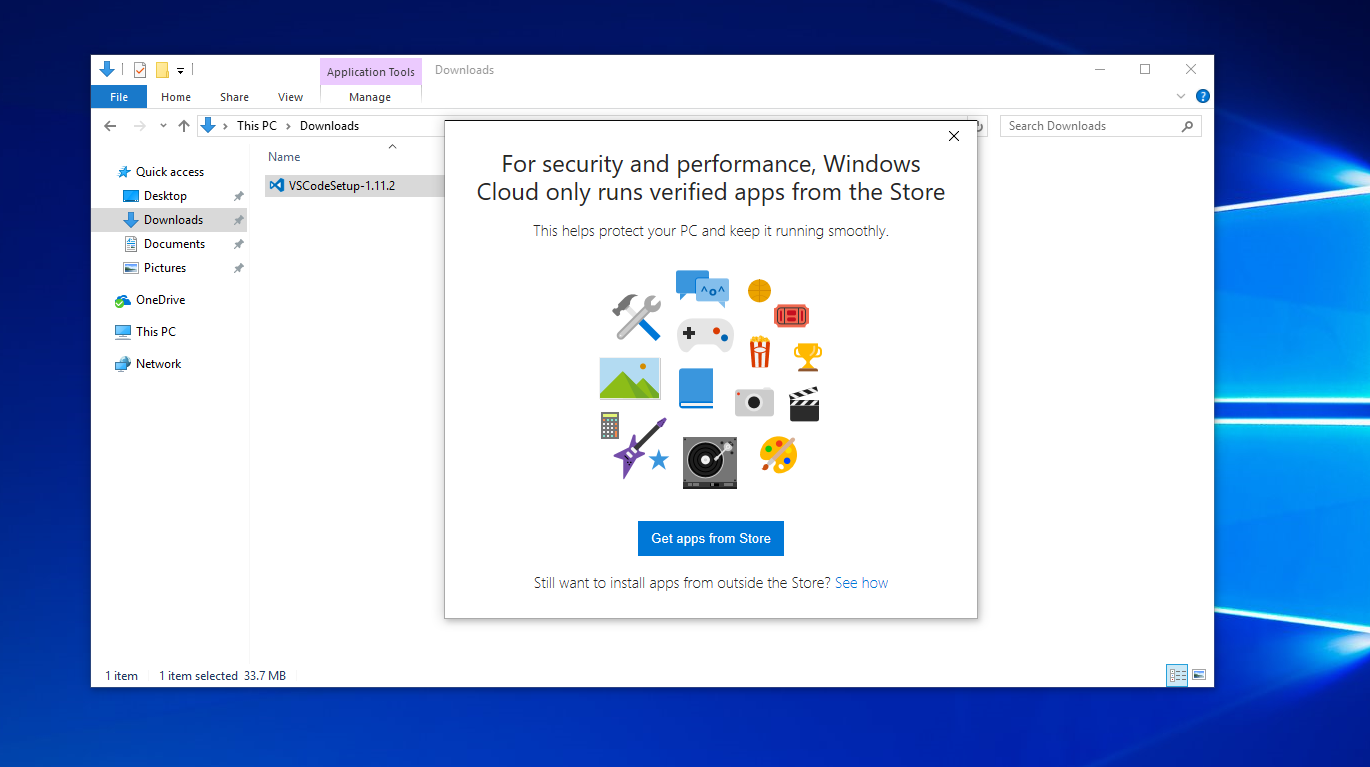Switch to Large icons view in status bar
This screenshot has width=1370, height=767.
[x=1199, y=675]
